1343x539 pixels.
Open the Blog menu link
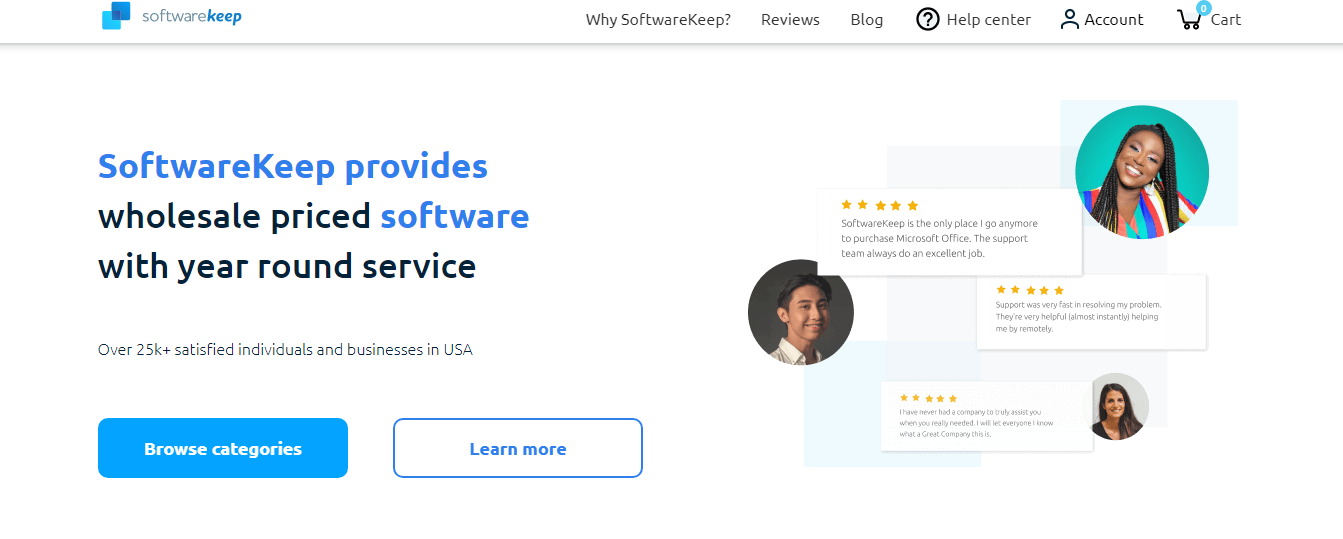(867, 20)
